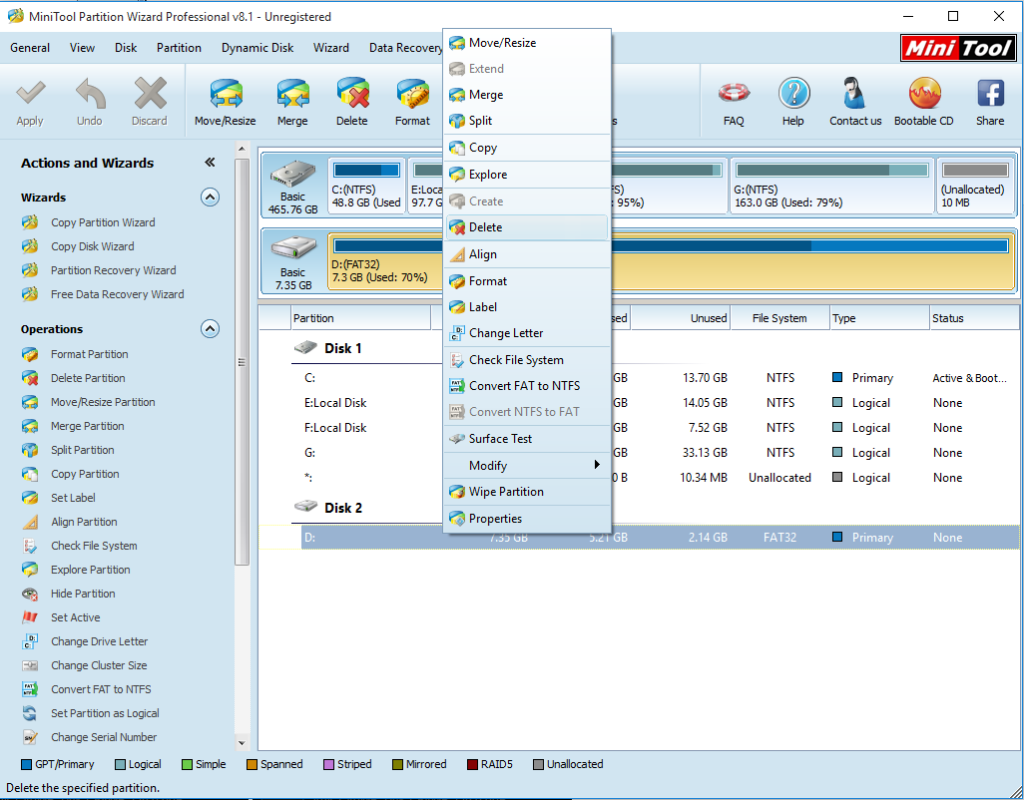
Task: Click the Set Partition as Logical icon
Action: (x=29, y=713)
